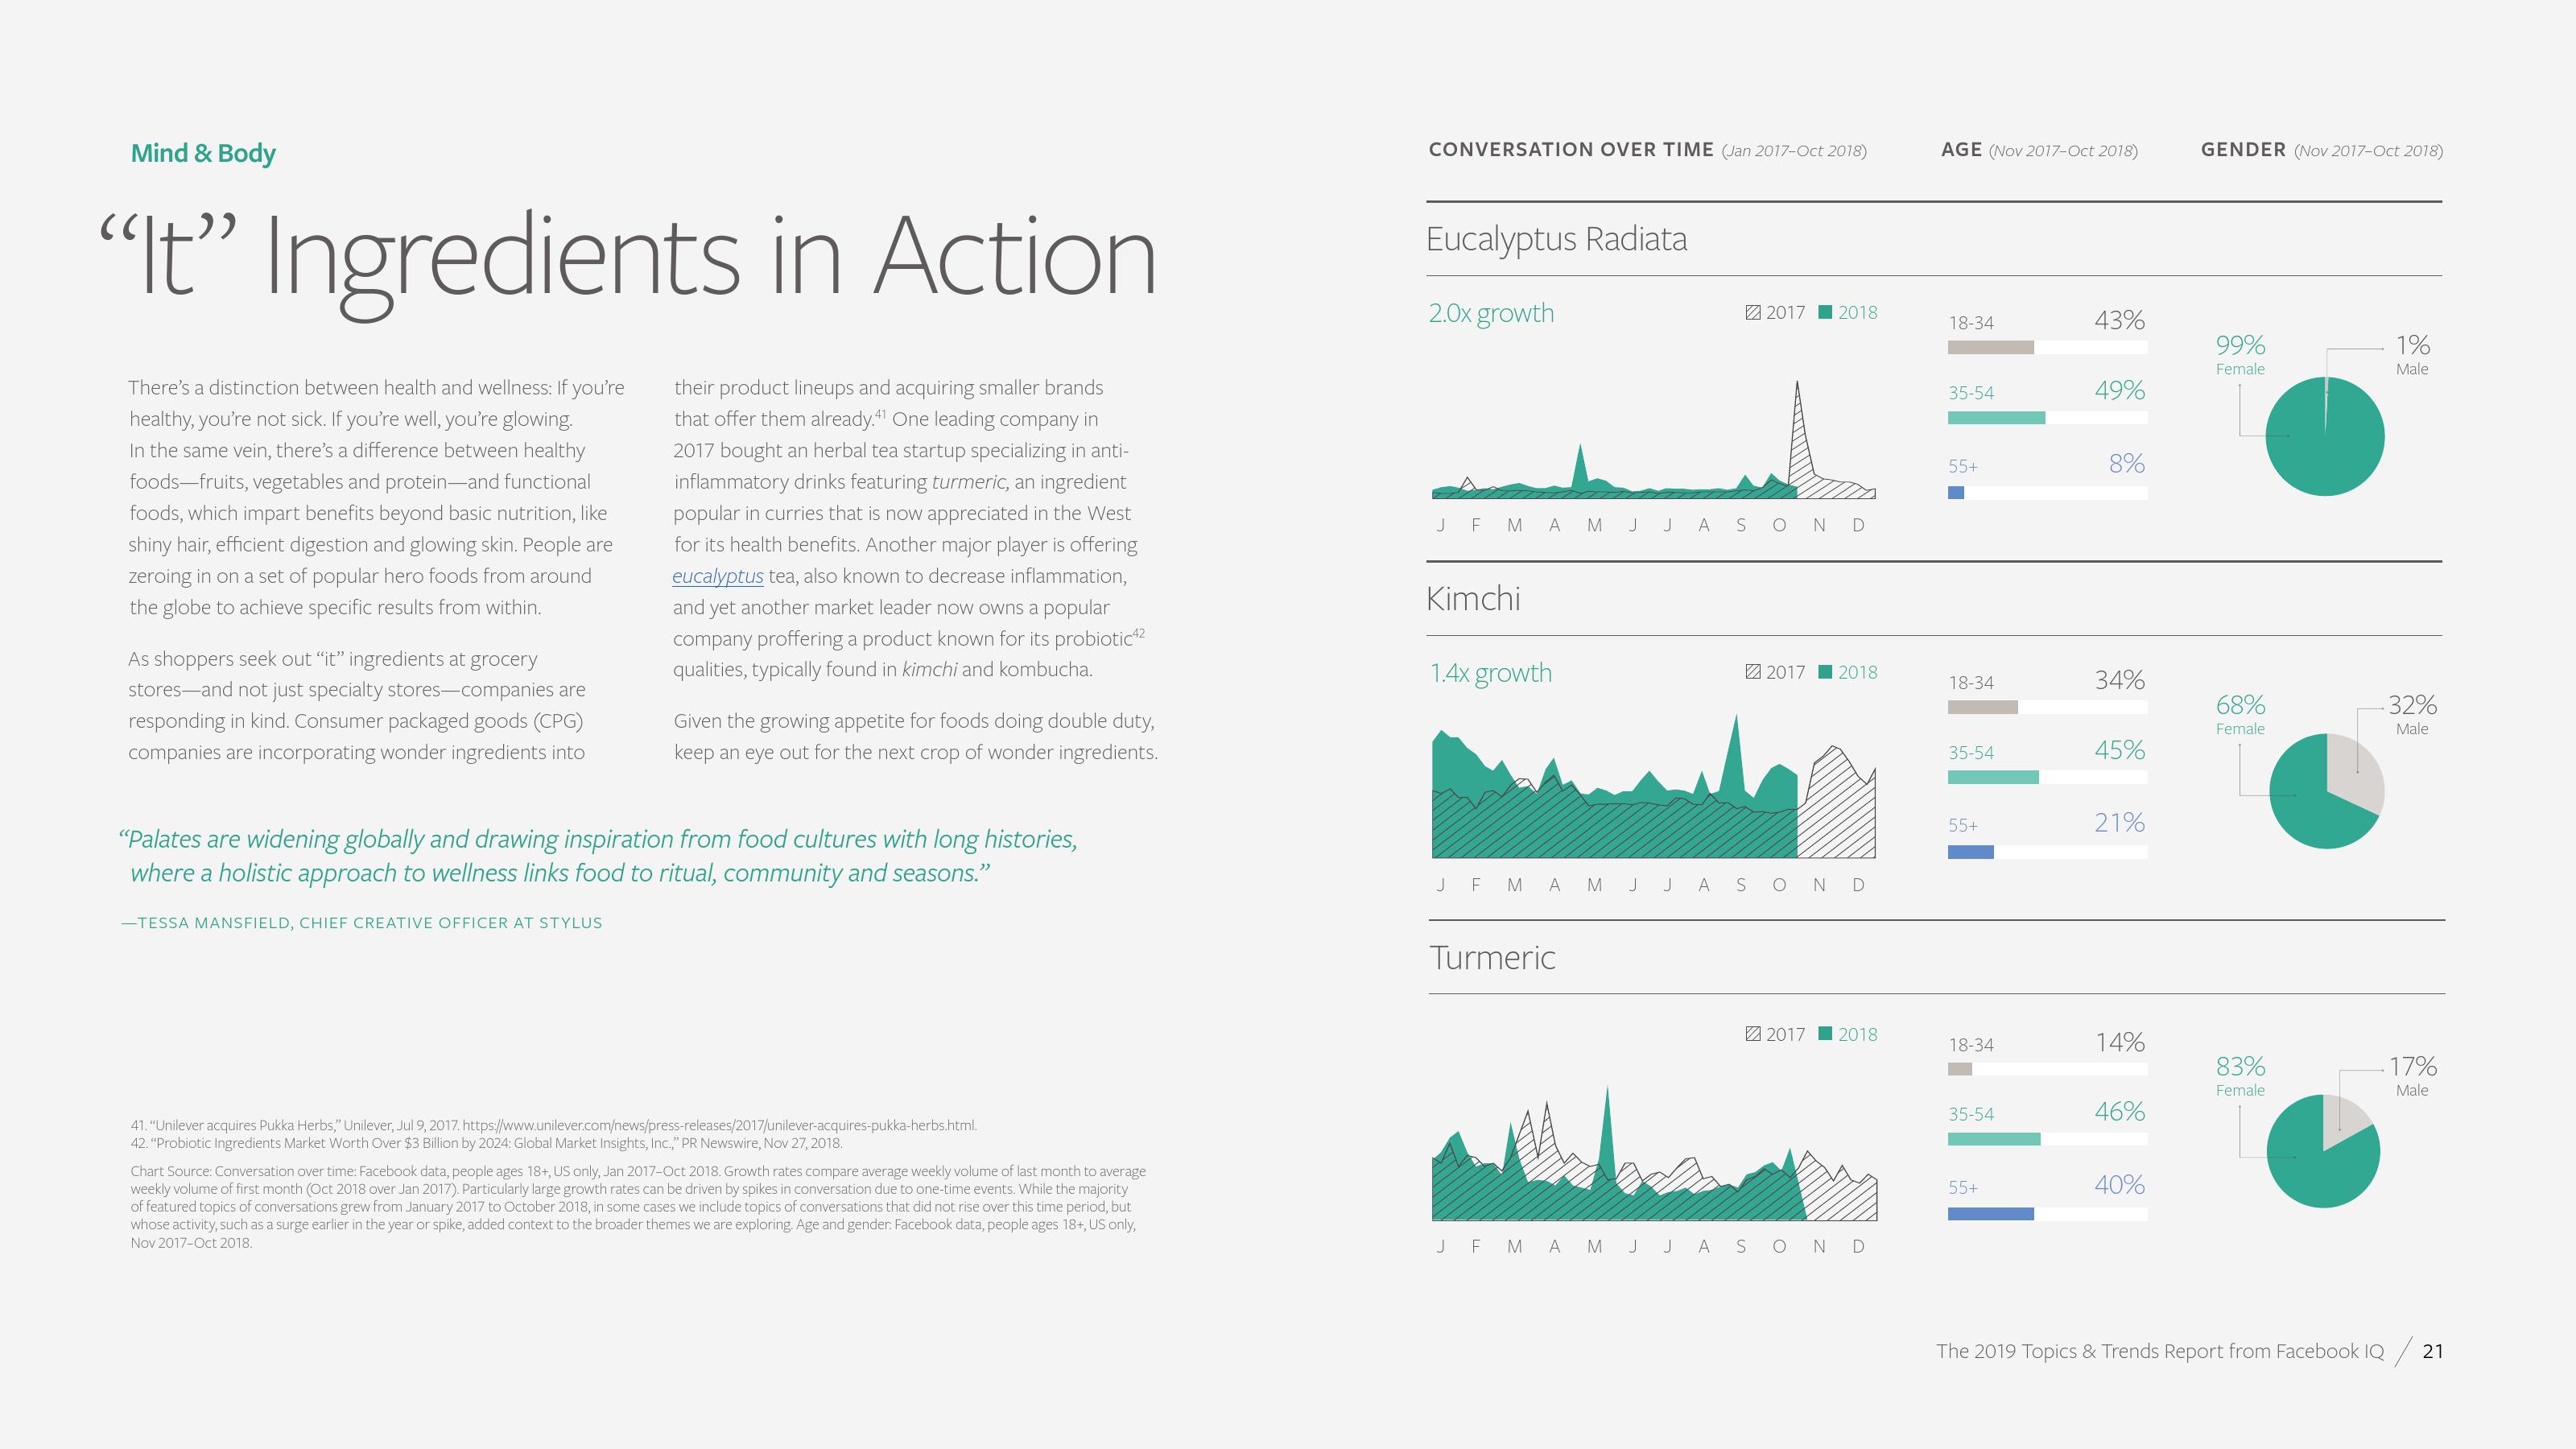2576x1449 pixels.
Task: Click the Kimchi 55+ blue age bar
Action: point(1970,852)
